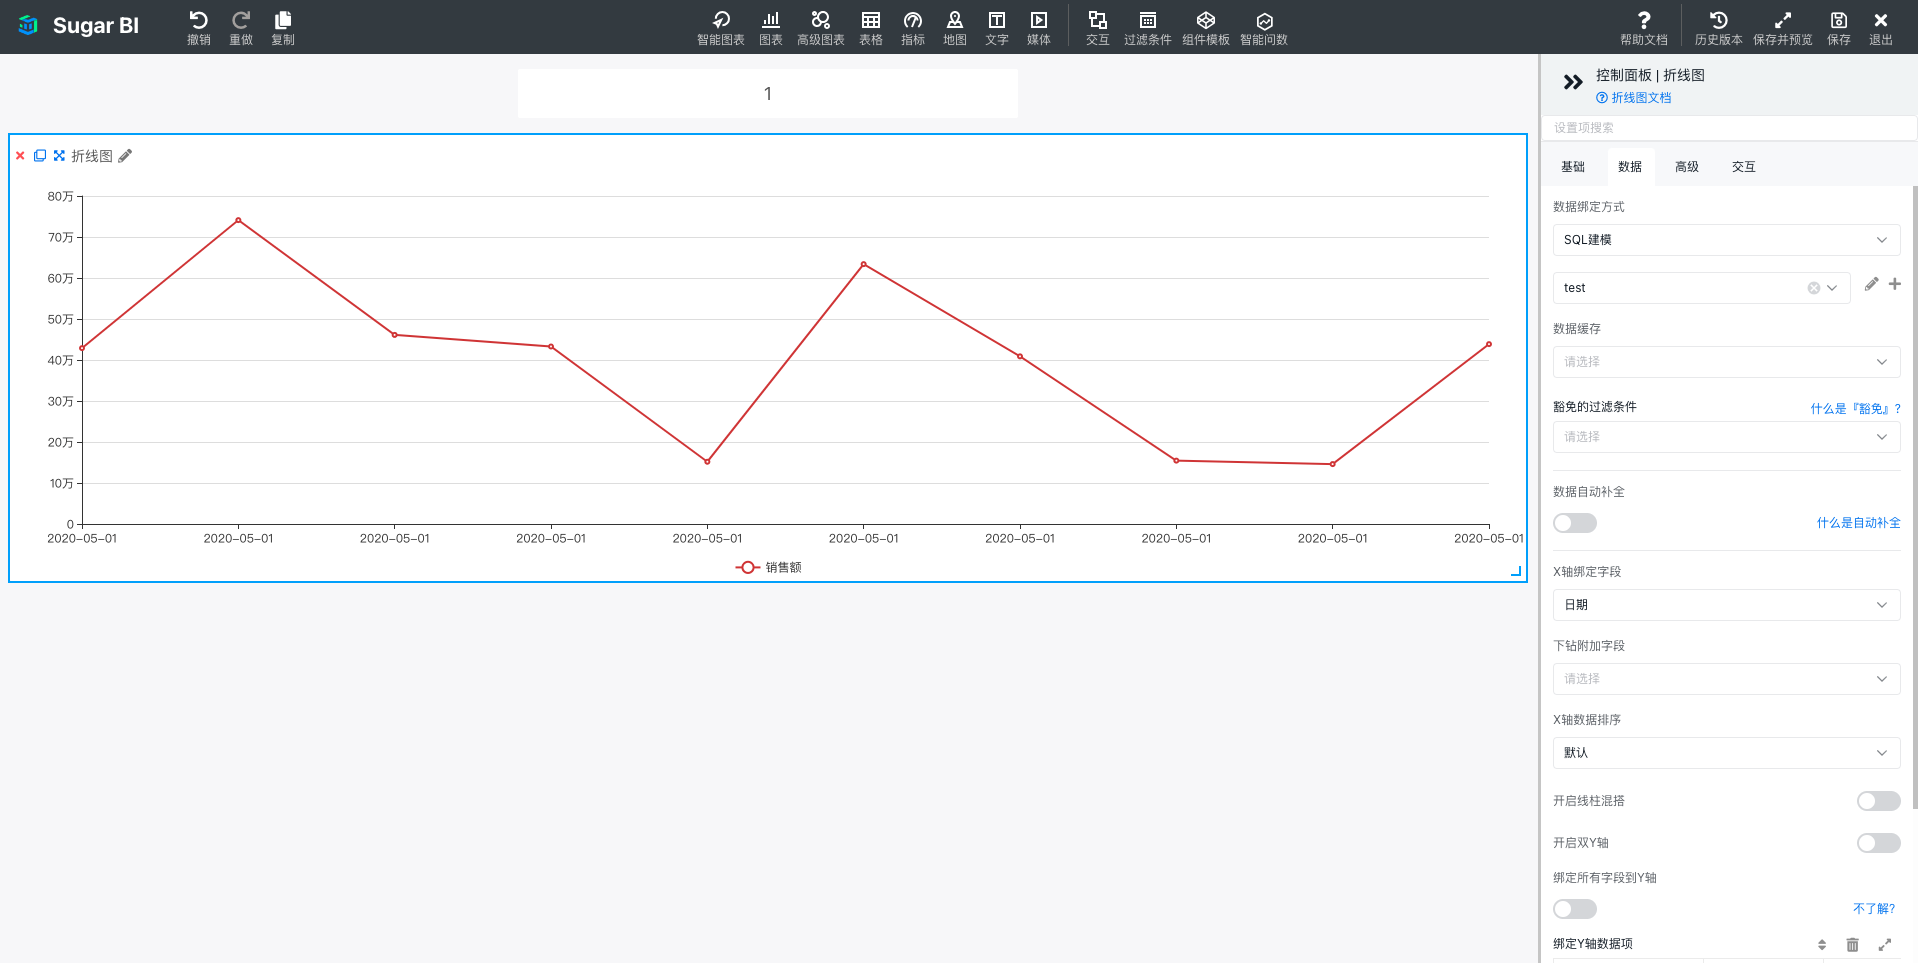Edit the 折线图 title pencil icon
Image resolution: width=1918 pixels, height=963 pixels.
pos(125,156)
